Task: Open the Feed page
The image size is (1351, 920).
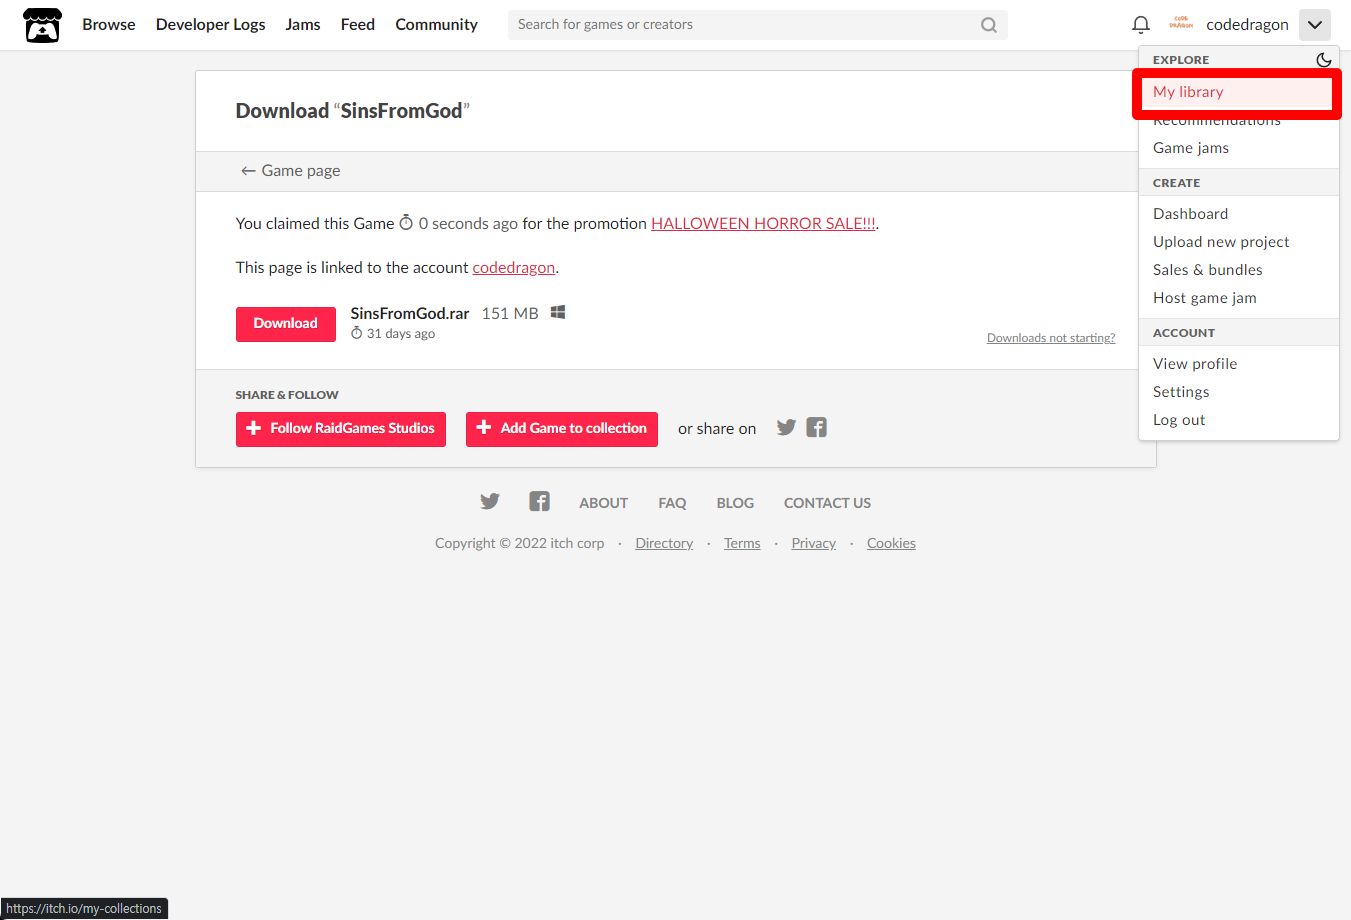Action: tap(358, 25)
